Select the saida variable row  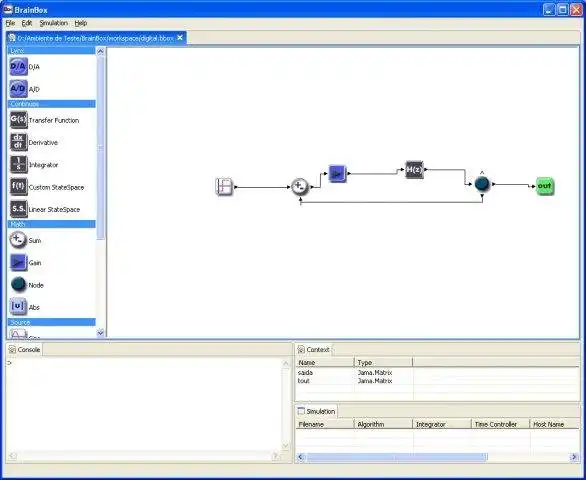point(437,373)
